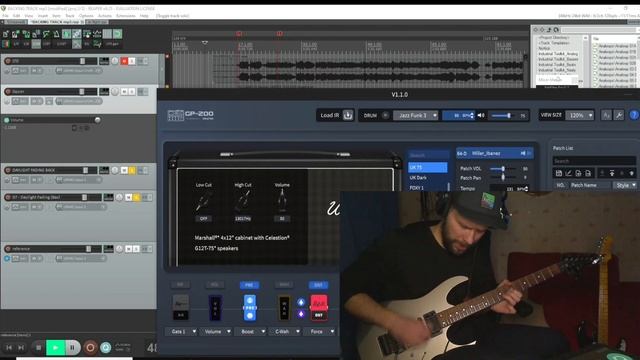Click the Volume pedal icon

(215, 307)
